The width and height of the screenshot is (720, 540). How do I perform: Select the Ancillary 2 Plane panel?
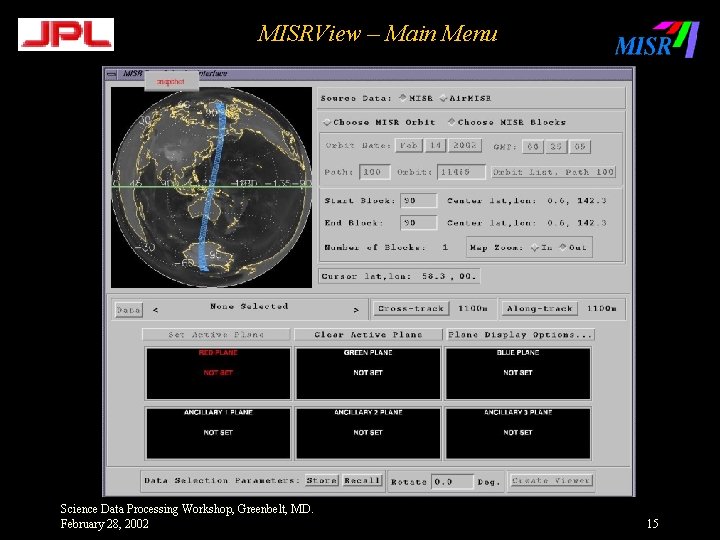click(368, 433)
